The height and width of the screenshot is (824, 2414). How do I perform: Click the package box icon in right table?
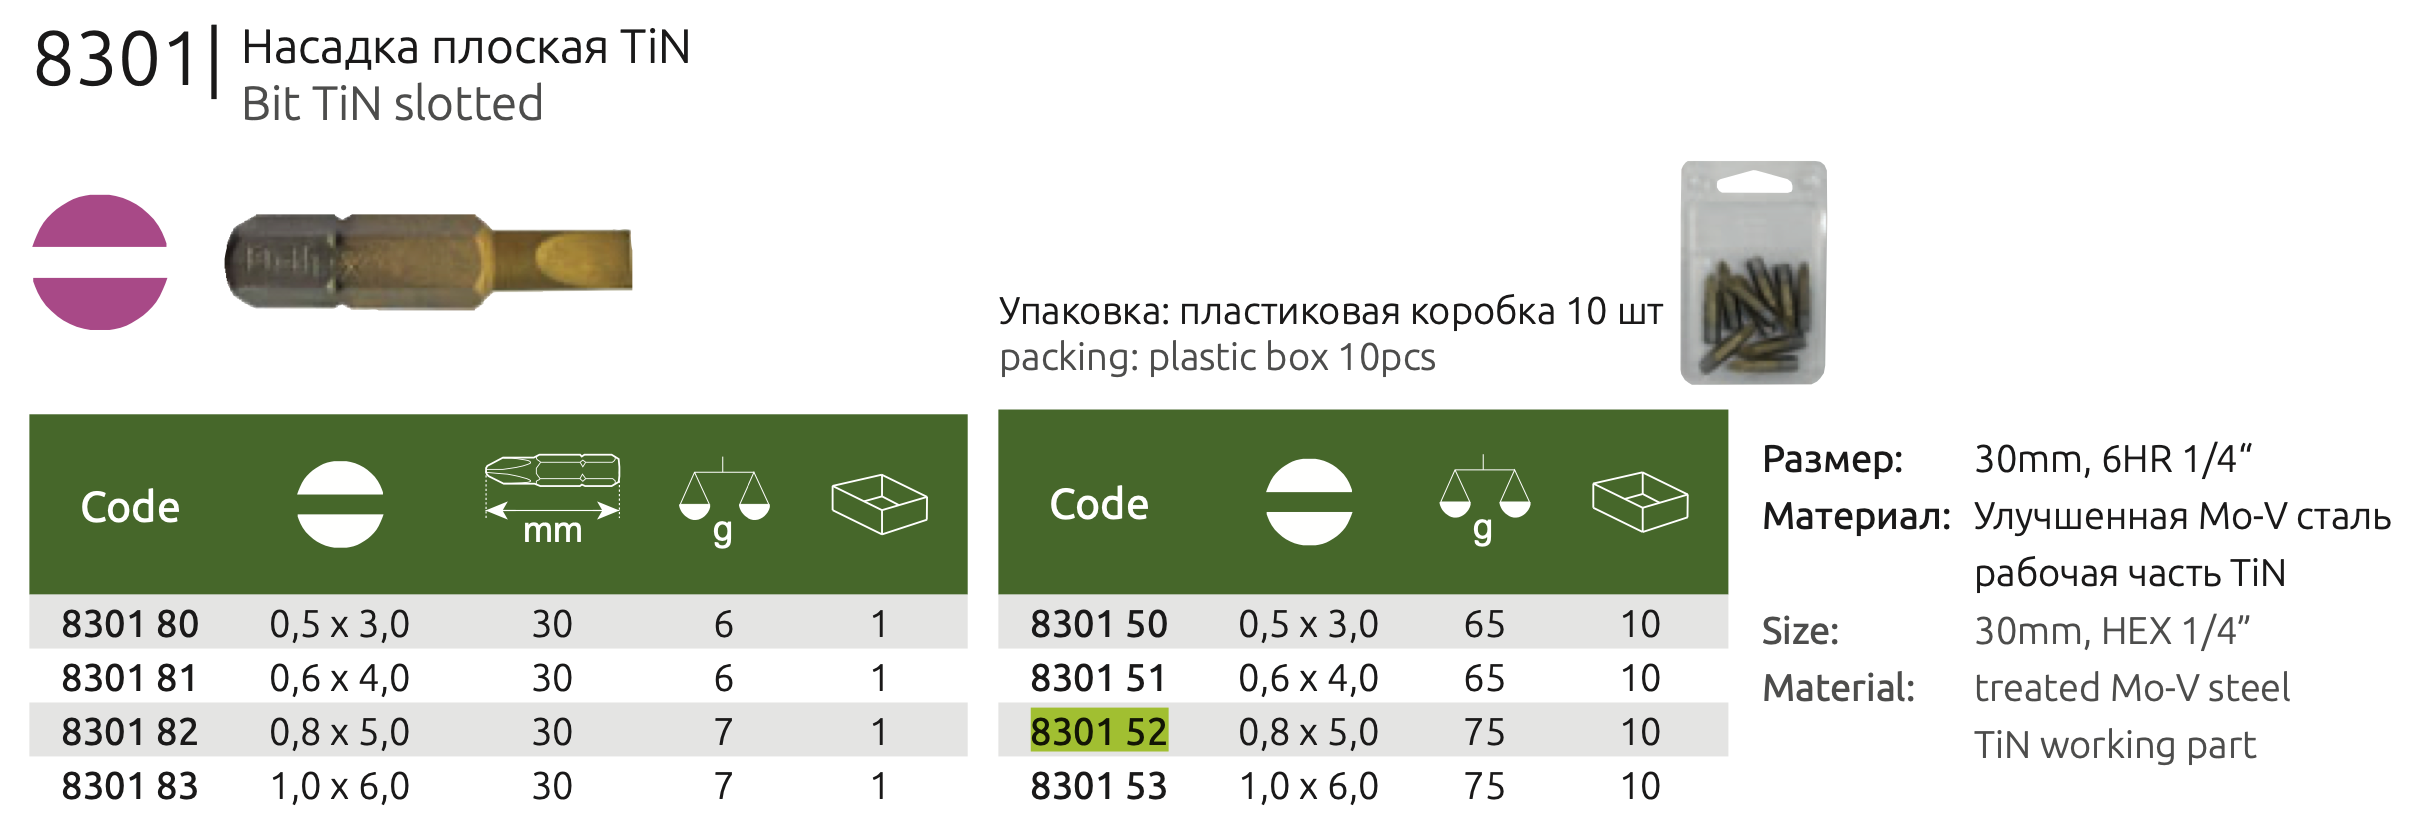pyautogui.click(x=1640, y=501)
